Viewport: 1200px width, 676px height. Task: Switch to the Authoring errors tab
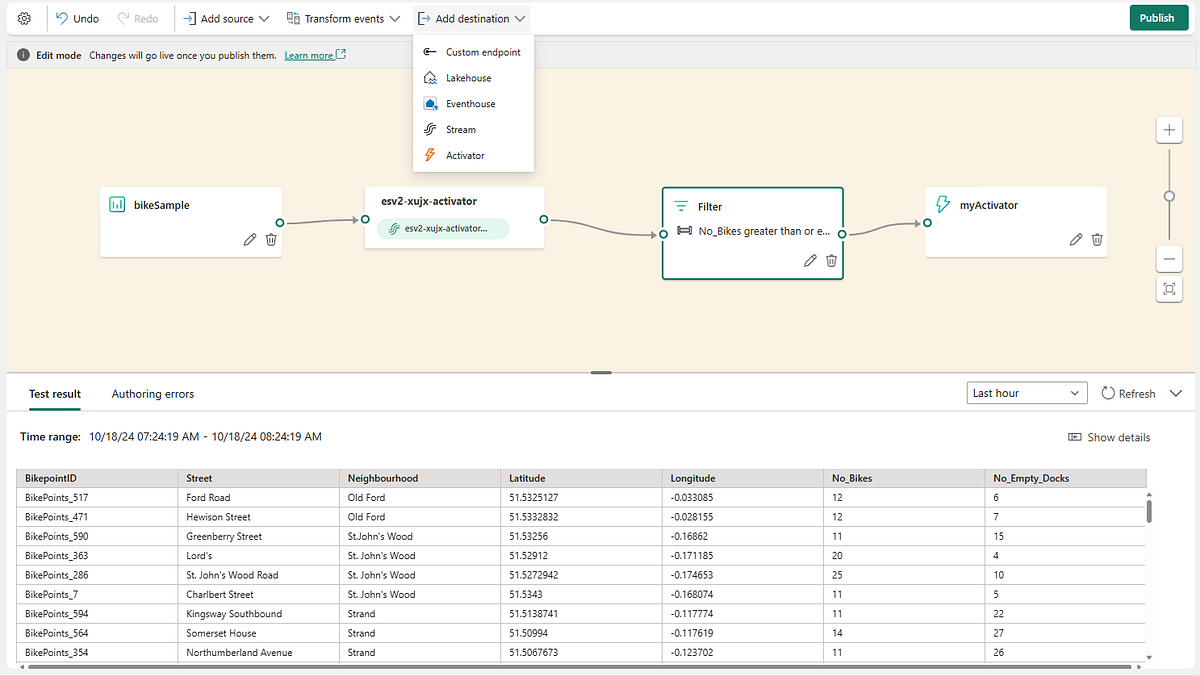point(153,394)
